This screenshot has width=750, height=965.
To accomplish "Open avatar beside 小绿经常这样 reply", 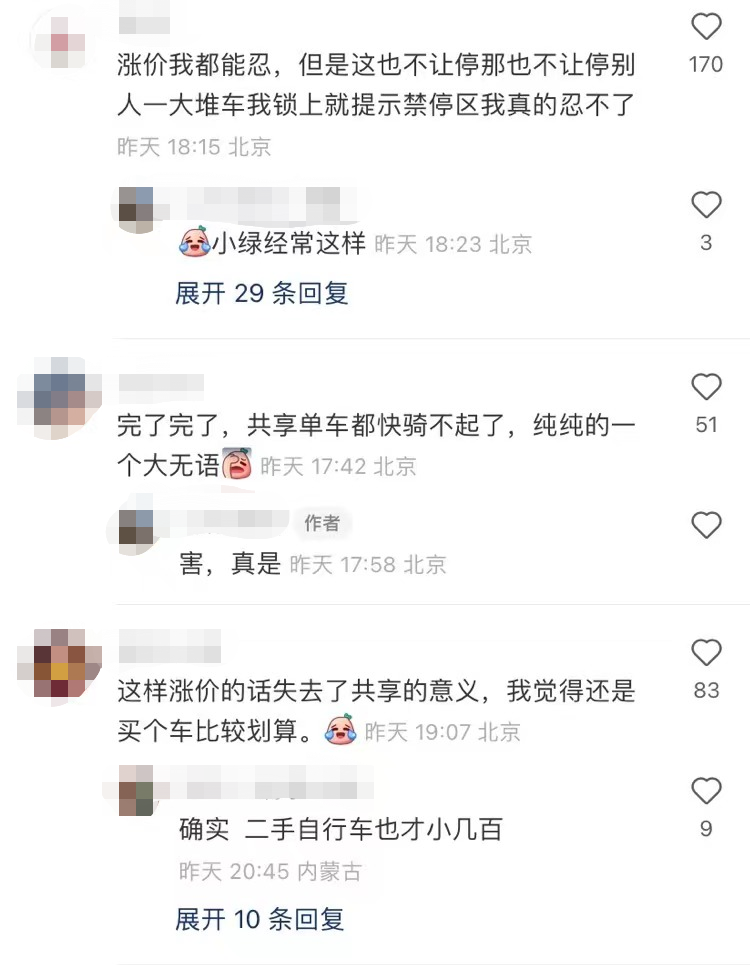I will (136, 209).
